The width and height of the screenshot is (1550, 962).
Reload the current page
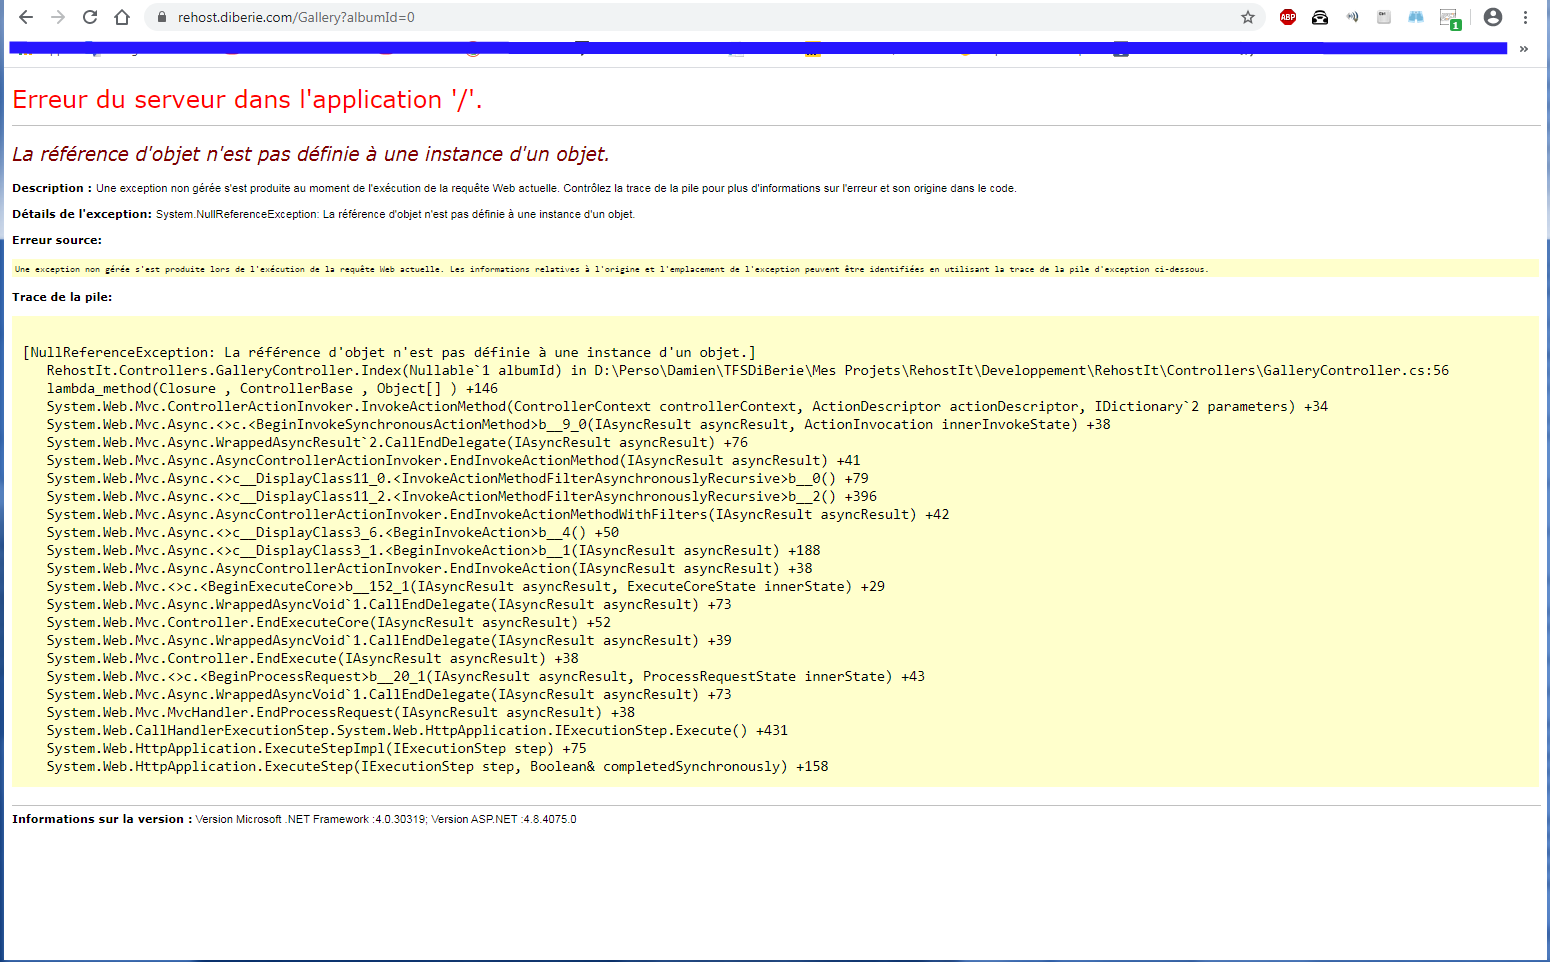[x=90, y=17]
